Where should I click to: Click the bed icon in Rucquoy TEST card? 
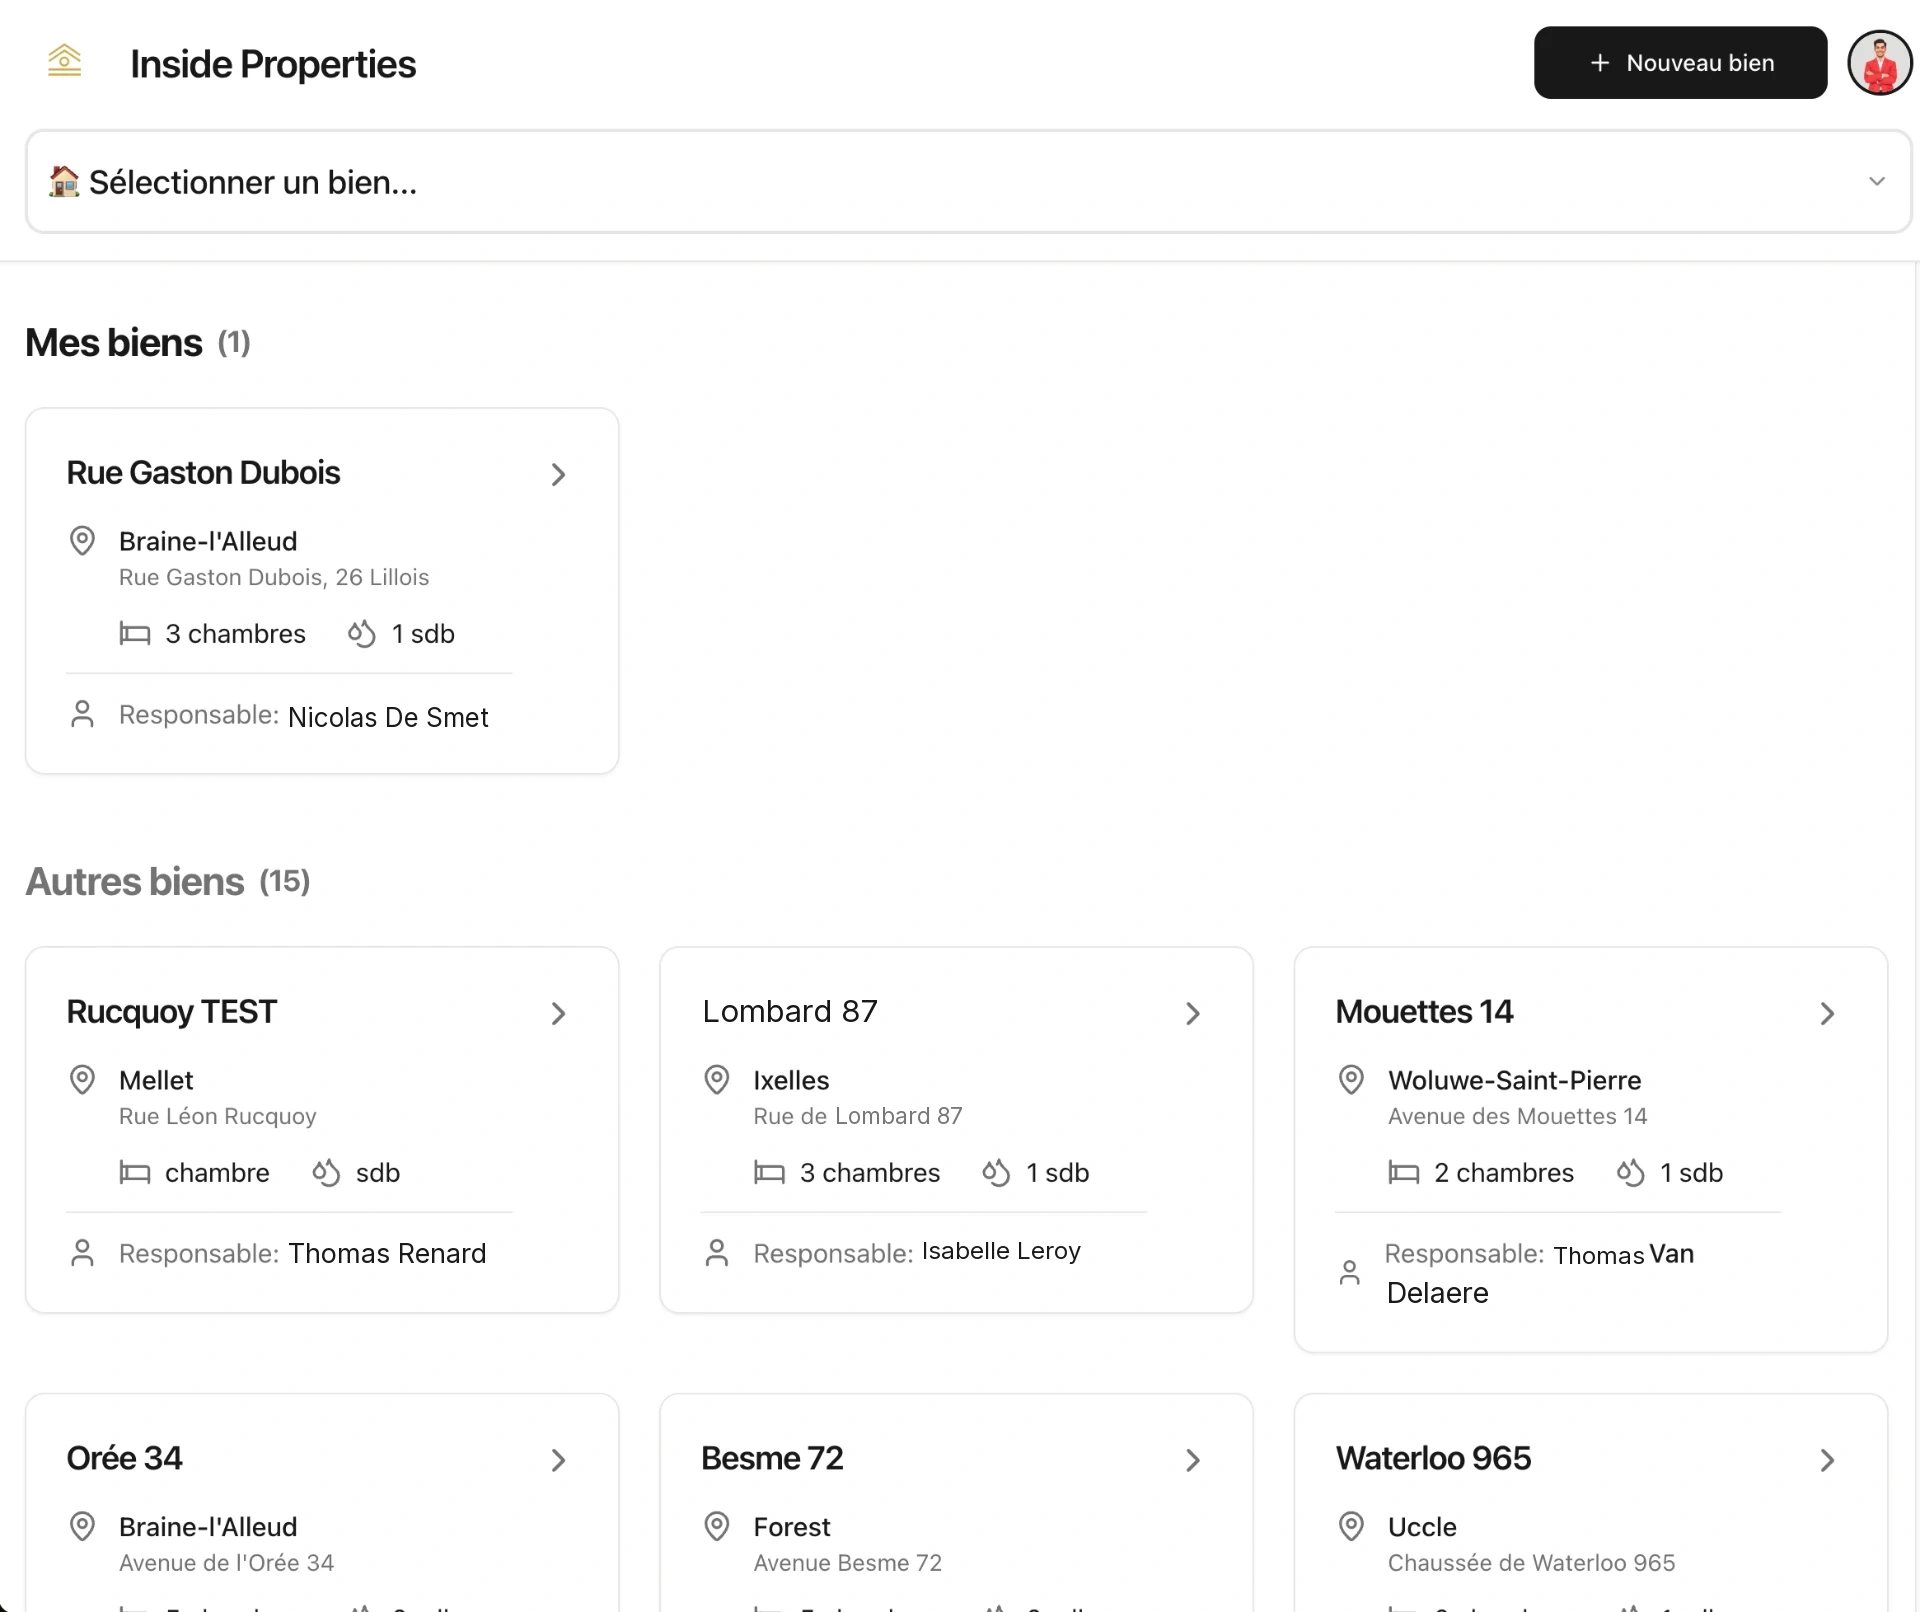135,1172
